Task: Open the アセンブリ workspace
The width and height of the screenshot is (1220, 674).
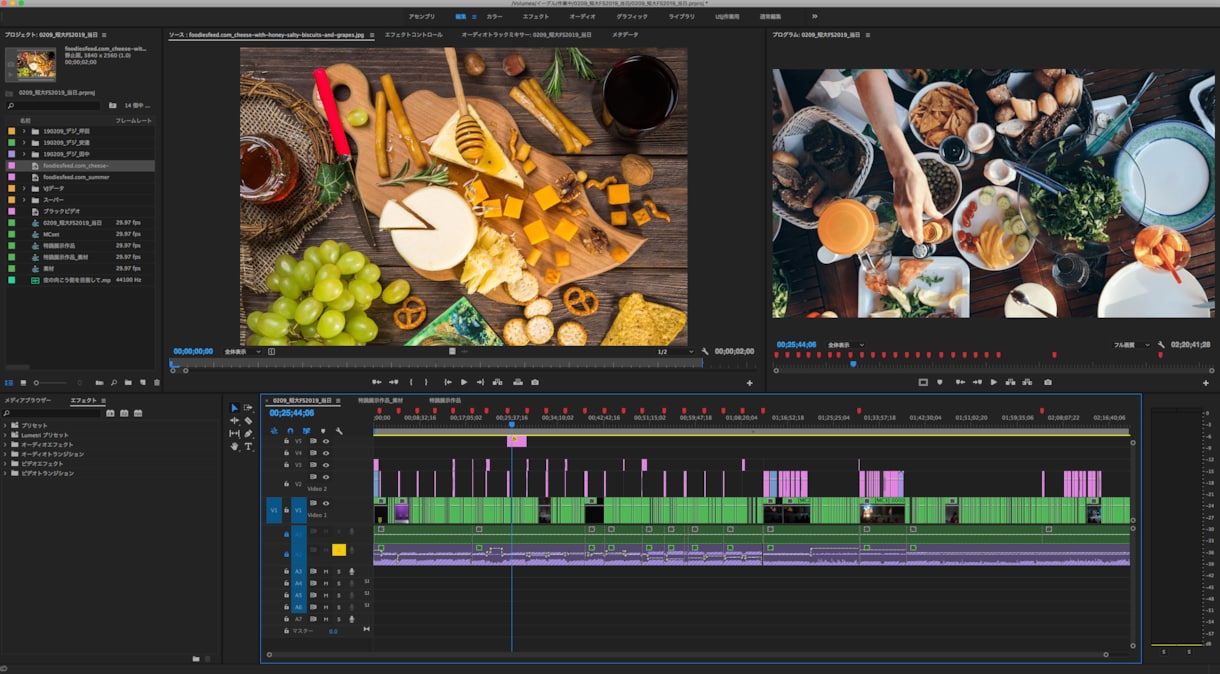Action: (421, 16)
